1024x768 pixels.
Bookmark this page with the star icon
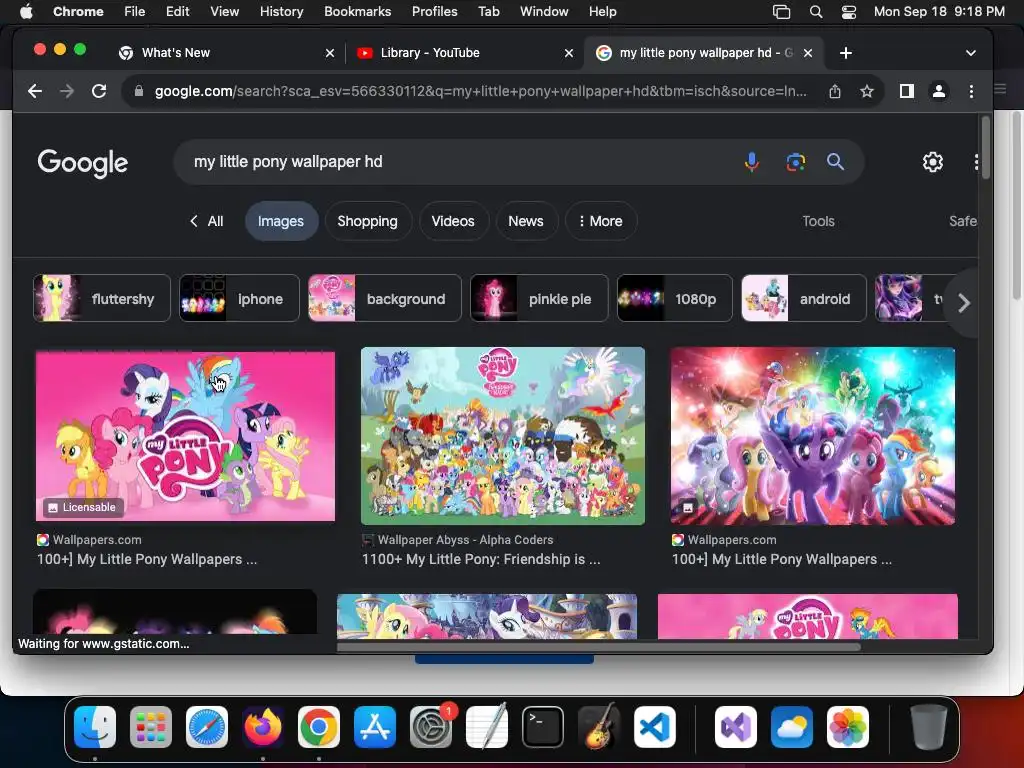tap(867, 91)
